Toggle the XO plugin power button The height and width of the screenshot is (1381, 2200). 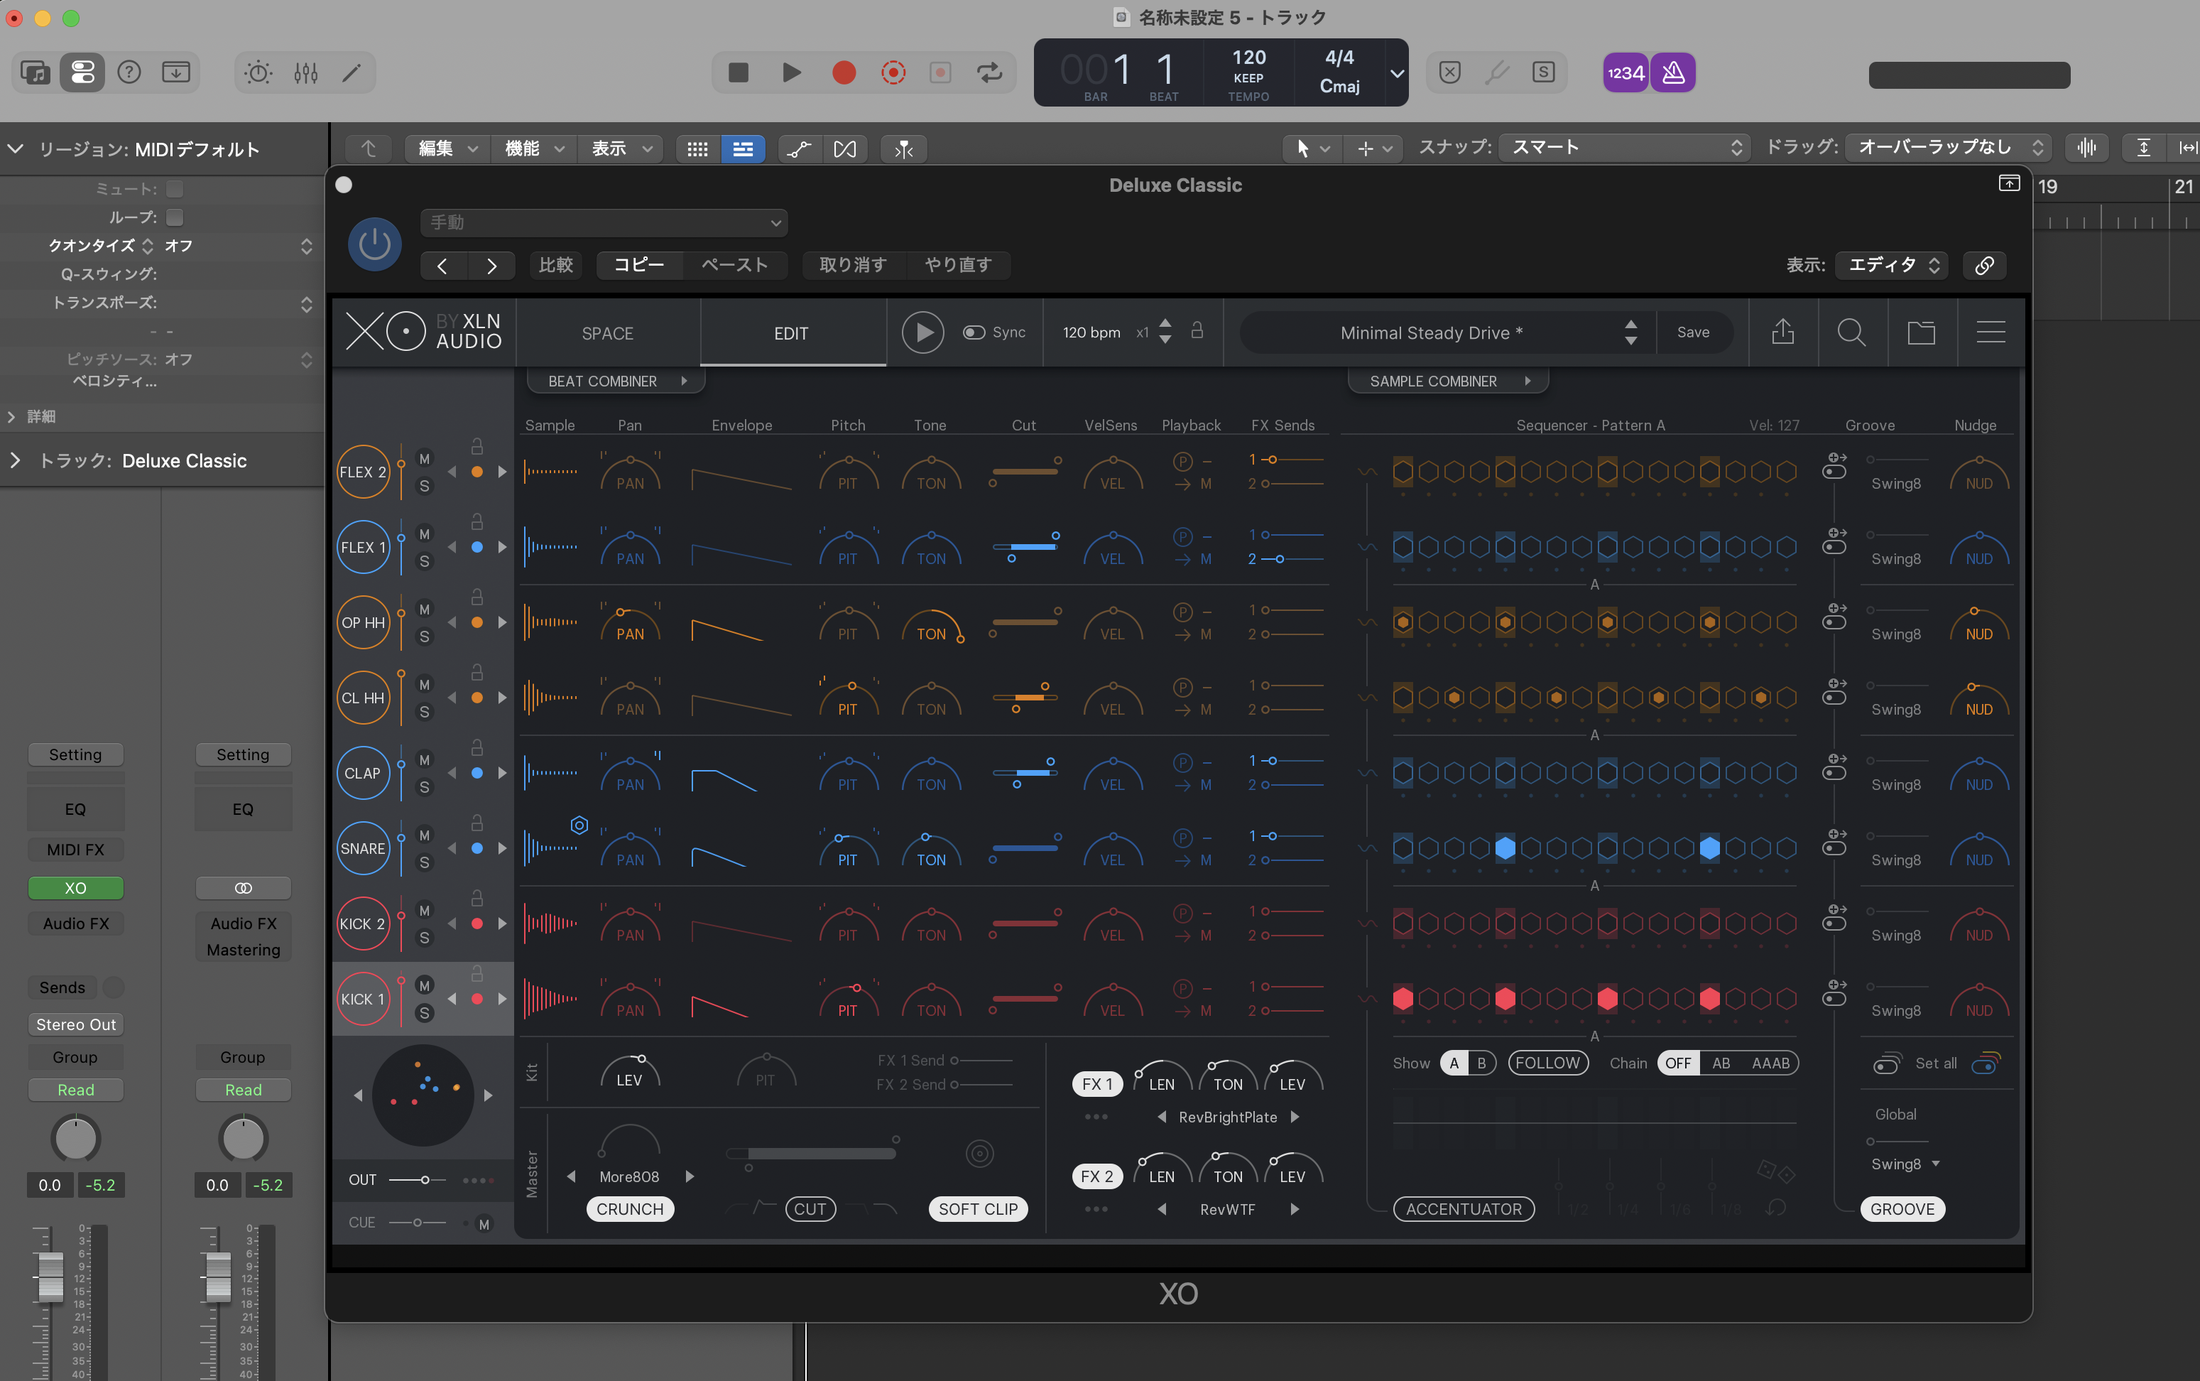pyautogui.click(x=375, y=244)
